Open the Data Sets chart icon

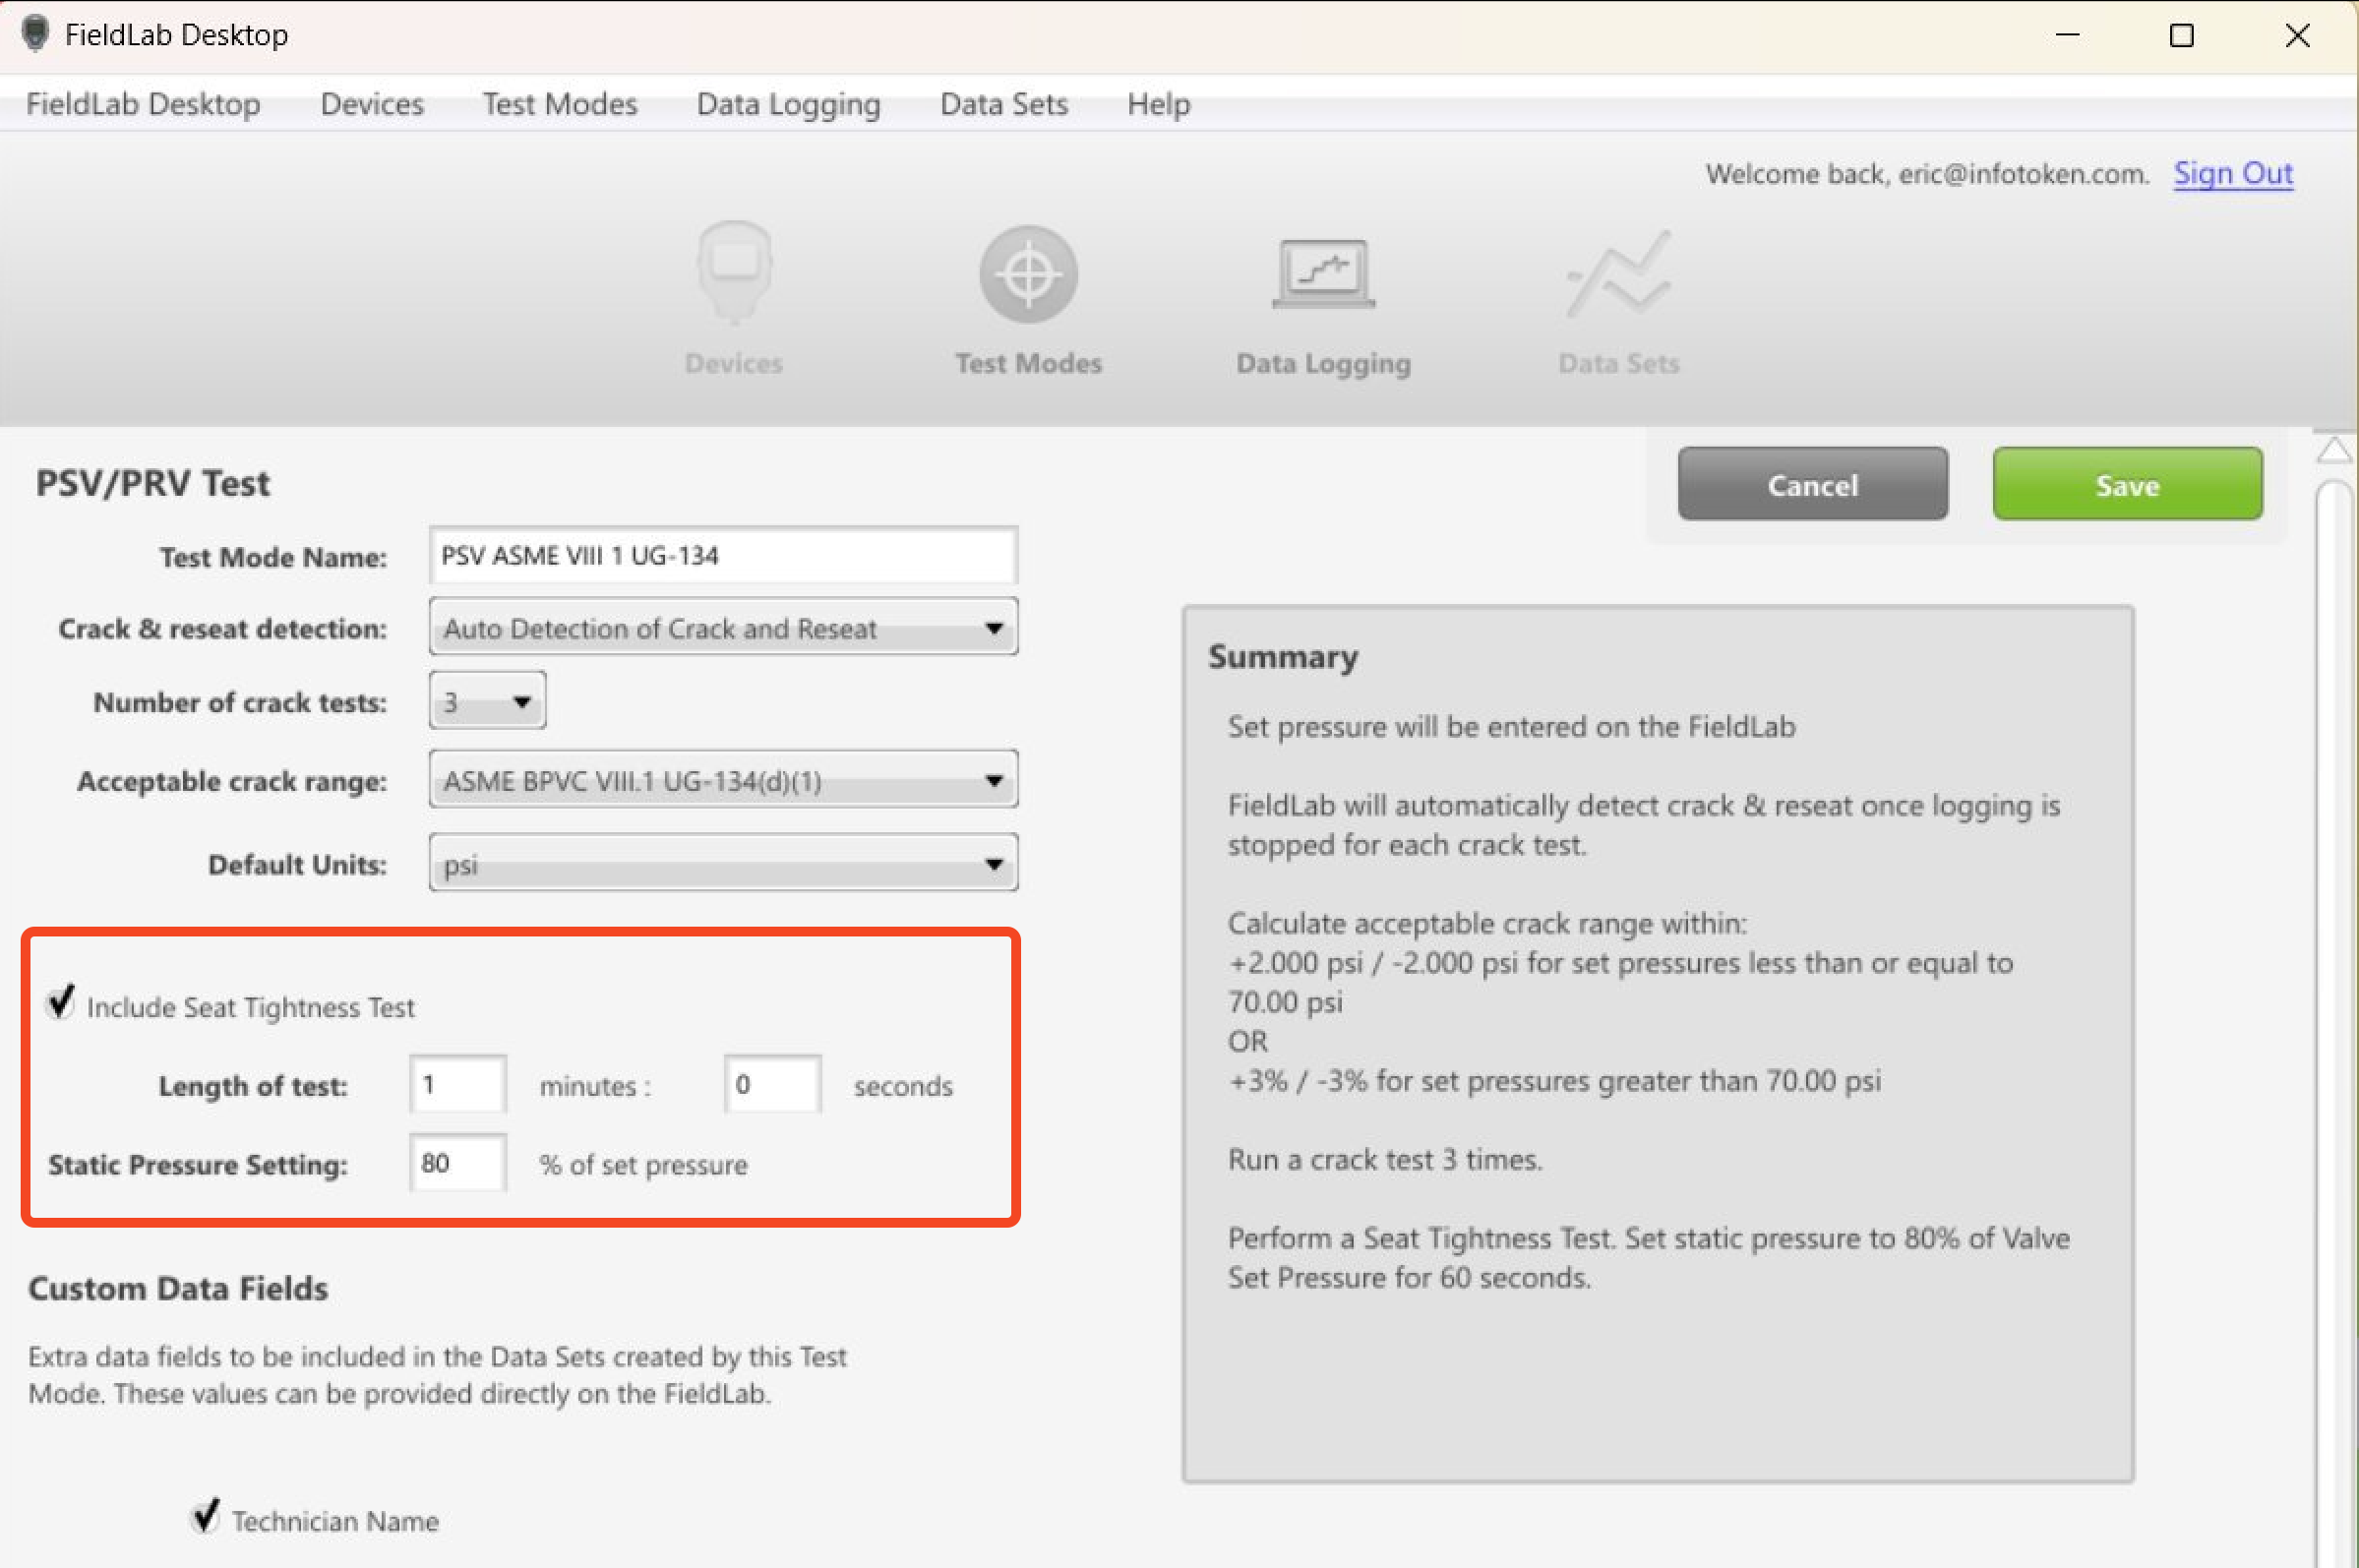(1618, 273)
